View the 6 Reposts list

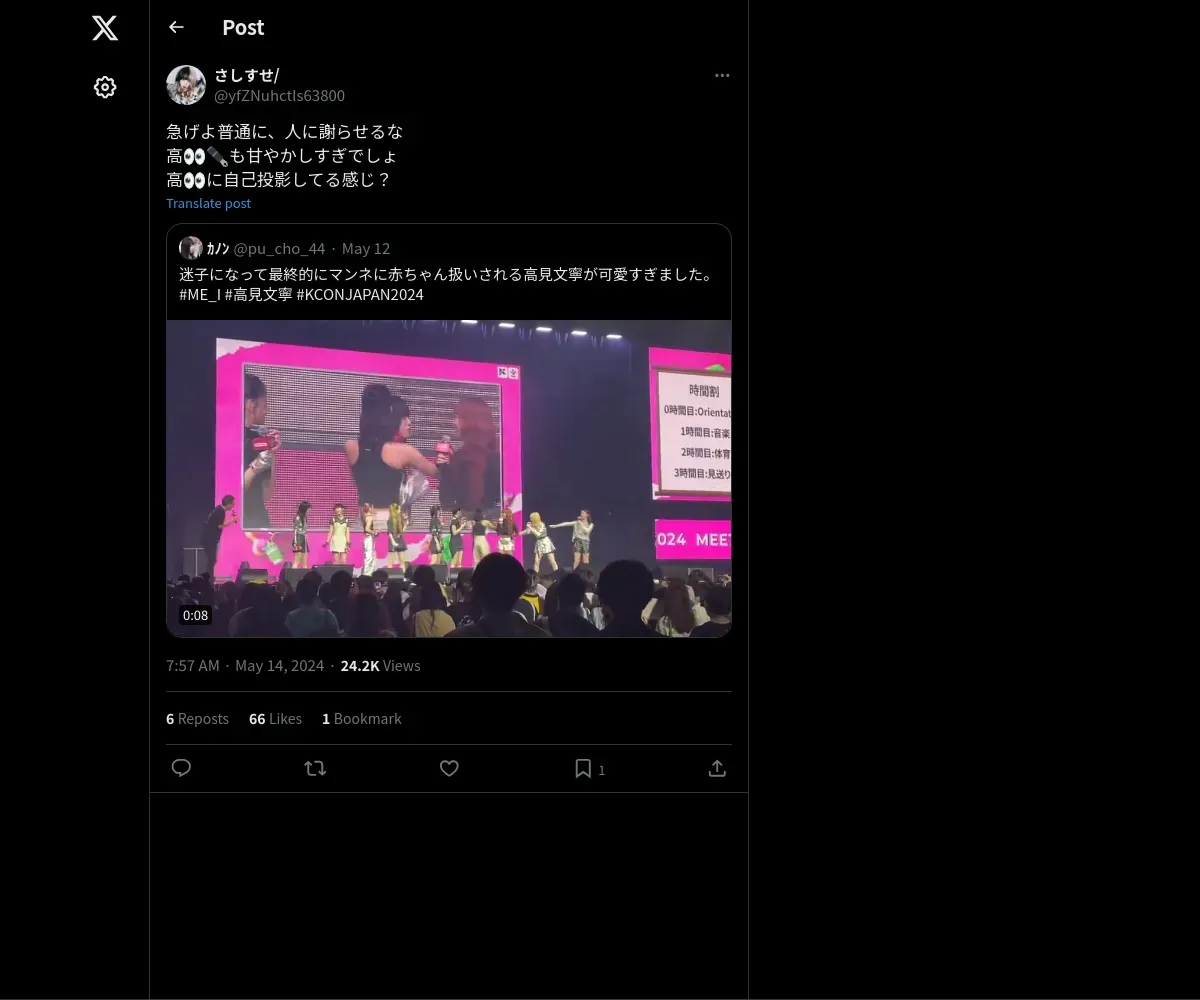point(197,719)
